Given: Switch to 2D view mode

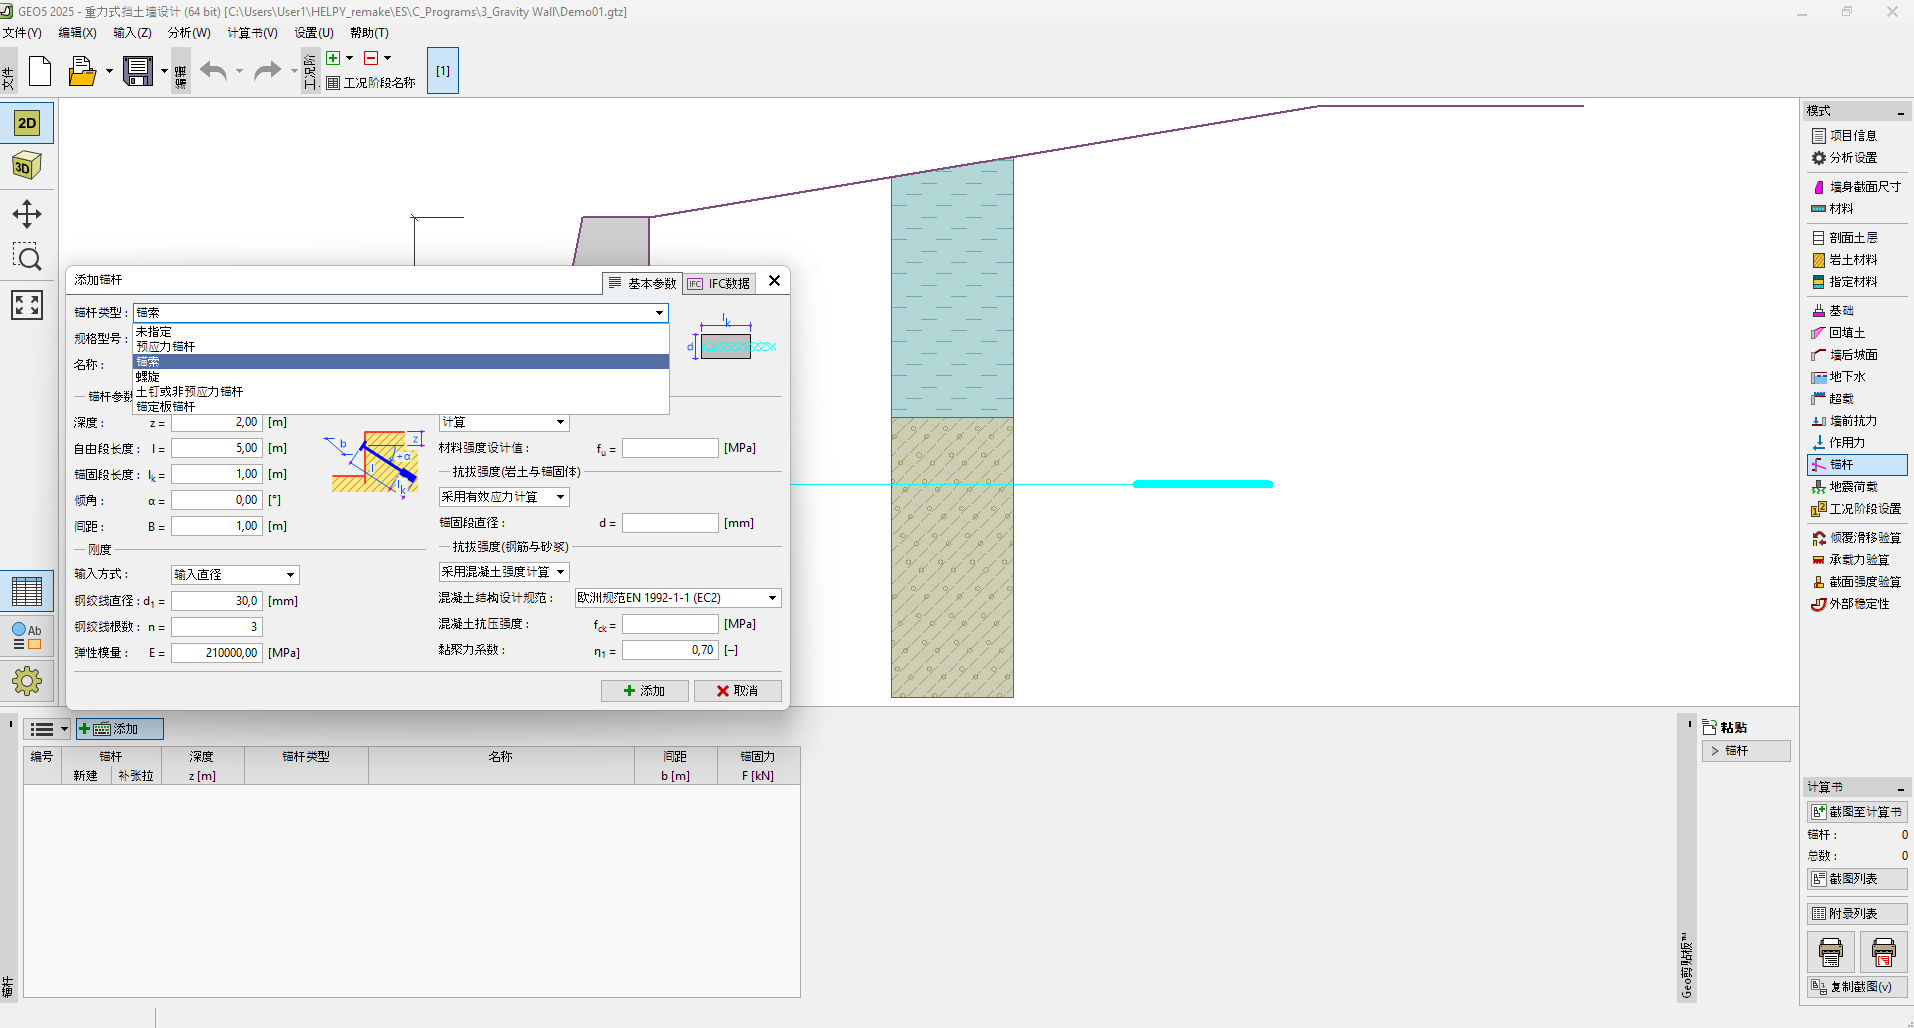Looking at the screenshot, I should point(27,123).
